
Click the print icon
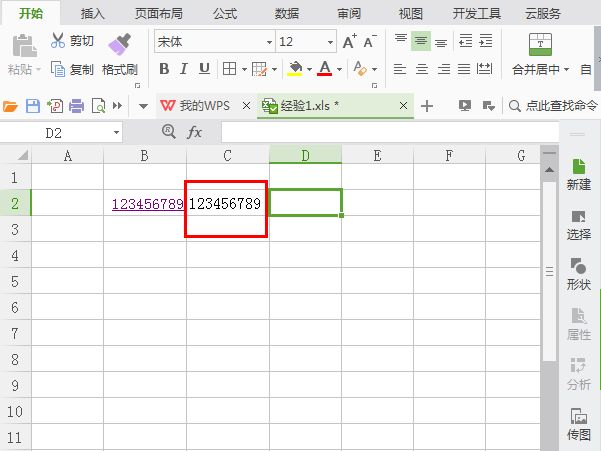76,106
